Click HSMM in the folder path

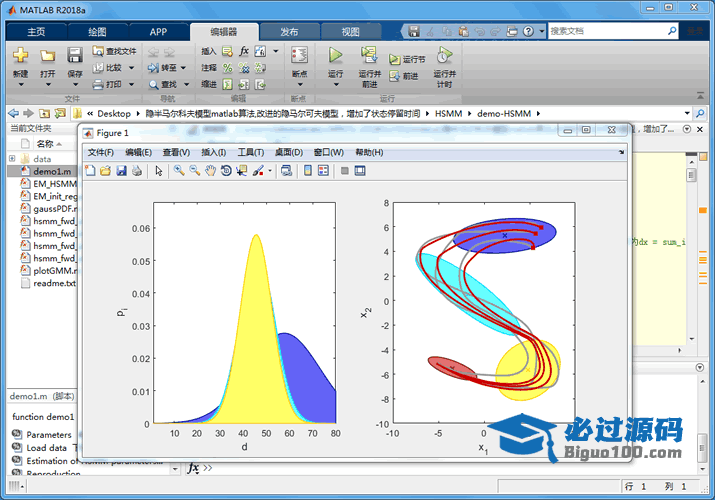coord(449,113)
